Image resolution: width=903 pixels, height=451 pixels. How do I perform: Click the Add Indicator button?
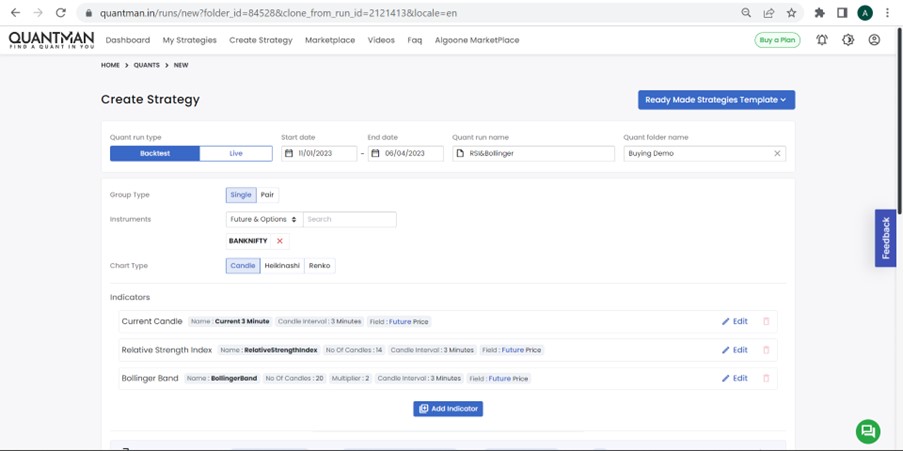tap(448, 409)
